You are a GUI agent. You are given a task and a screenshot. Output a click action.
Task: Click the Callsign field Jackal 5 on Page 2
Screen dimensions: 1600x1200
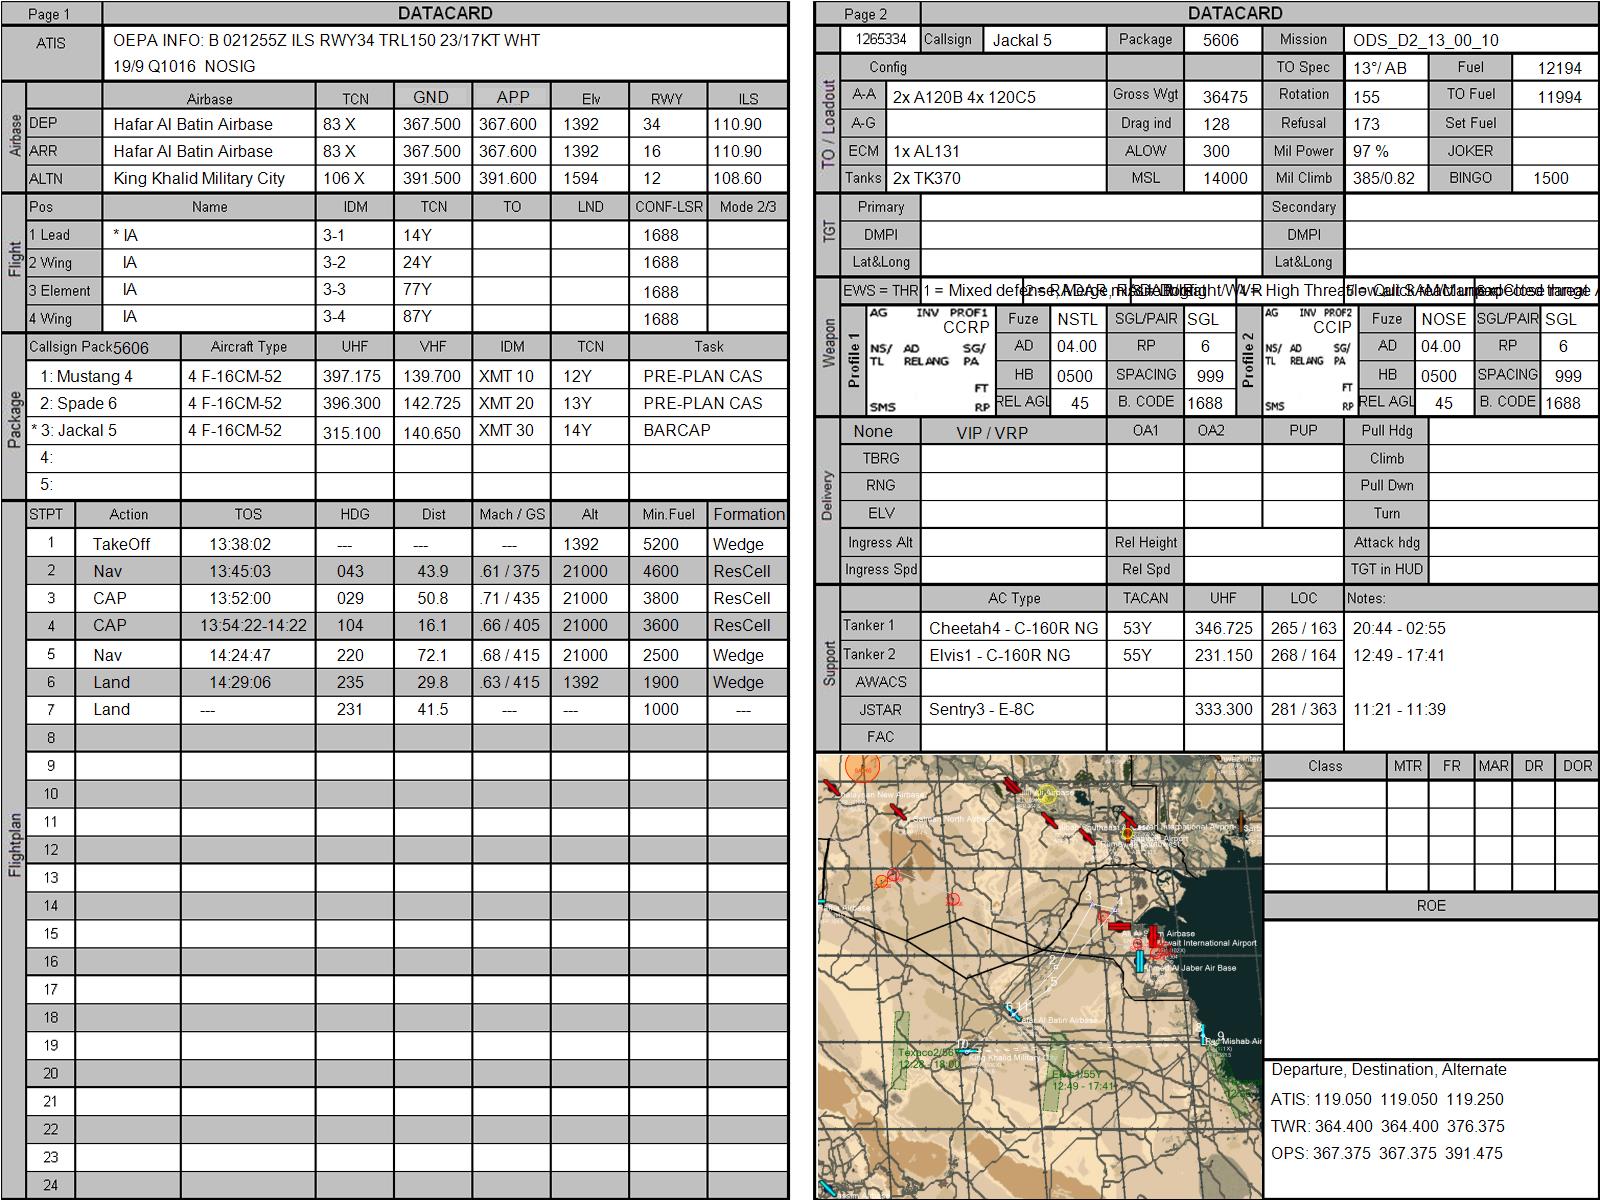[1022, 41]
